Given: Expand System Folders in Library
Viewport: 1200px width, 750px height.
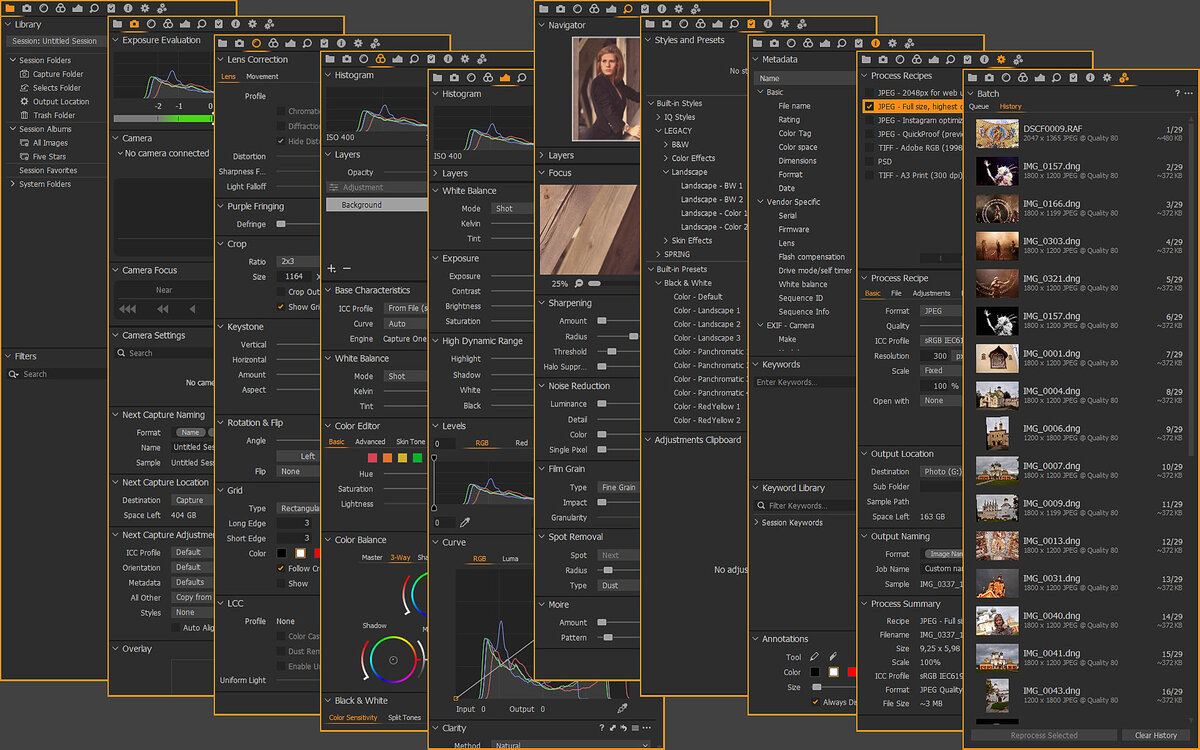Looking at the screenshot, I should (11, 184).
